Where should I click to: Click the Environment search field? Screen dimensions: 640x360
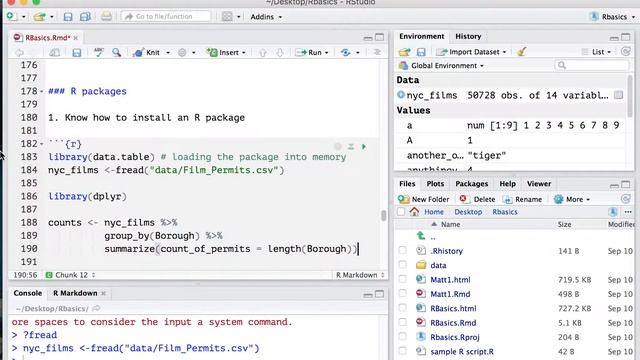[x=591, y=65]
